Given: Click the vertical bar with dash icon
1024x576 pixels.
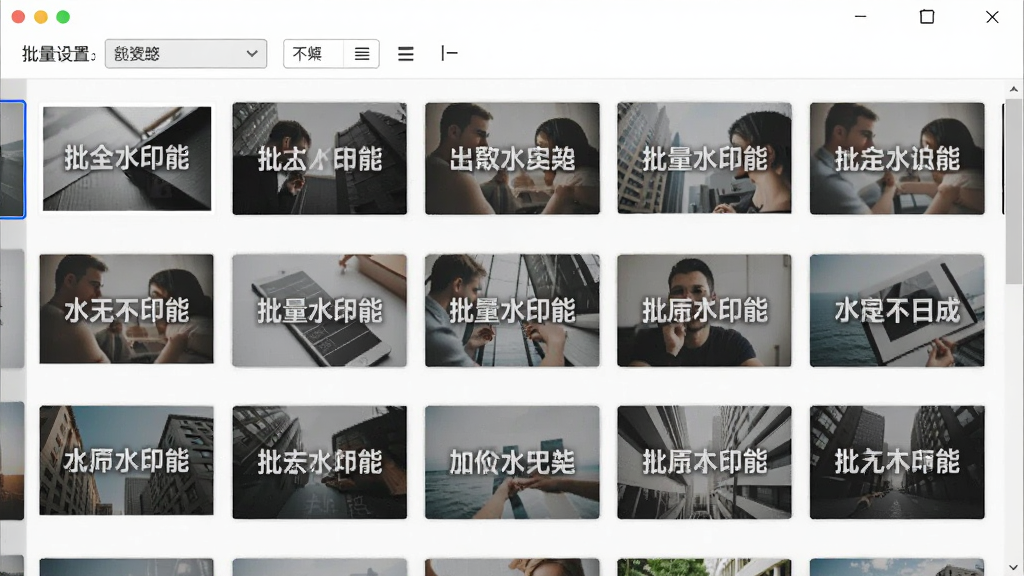Looking at the screenshot, I should [449, 53].
